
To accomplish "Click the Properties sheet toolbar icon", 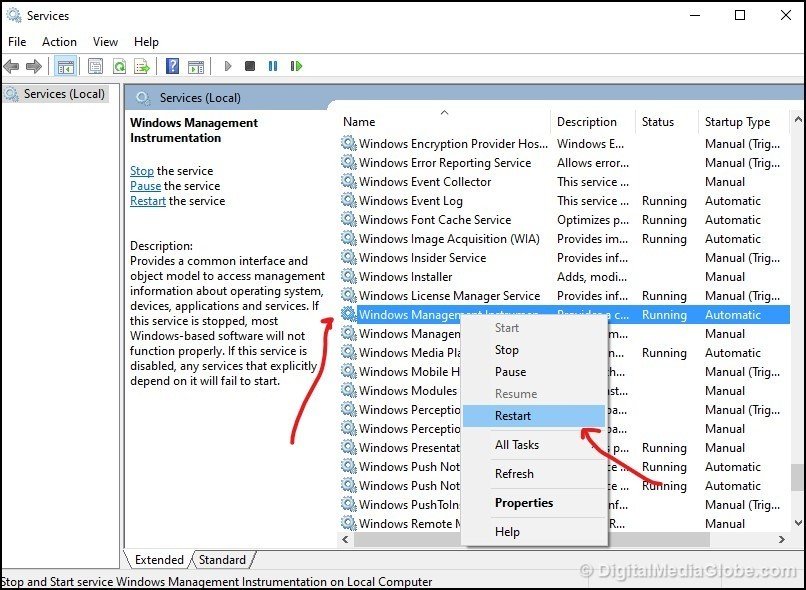I will tap(95, 66).
